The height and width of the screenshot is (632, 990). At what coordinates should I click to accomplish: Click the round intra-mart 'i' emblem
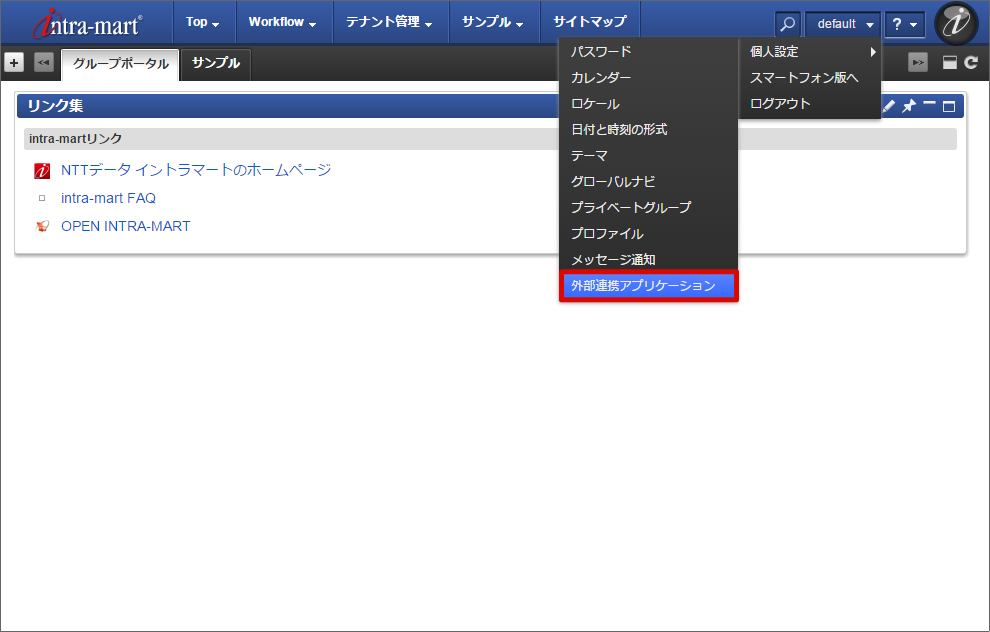[956, 23]
